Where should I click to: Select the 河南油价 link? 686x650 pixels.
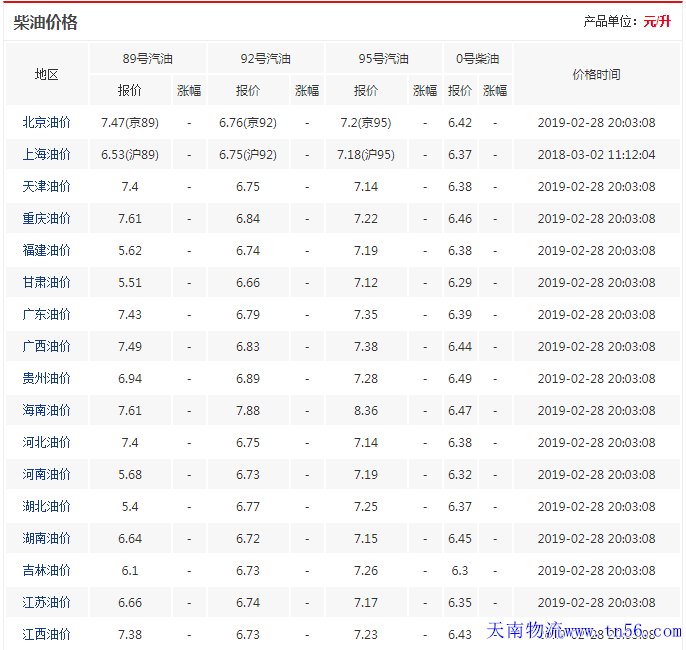(x=46, y=474)
